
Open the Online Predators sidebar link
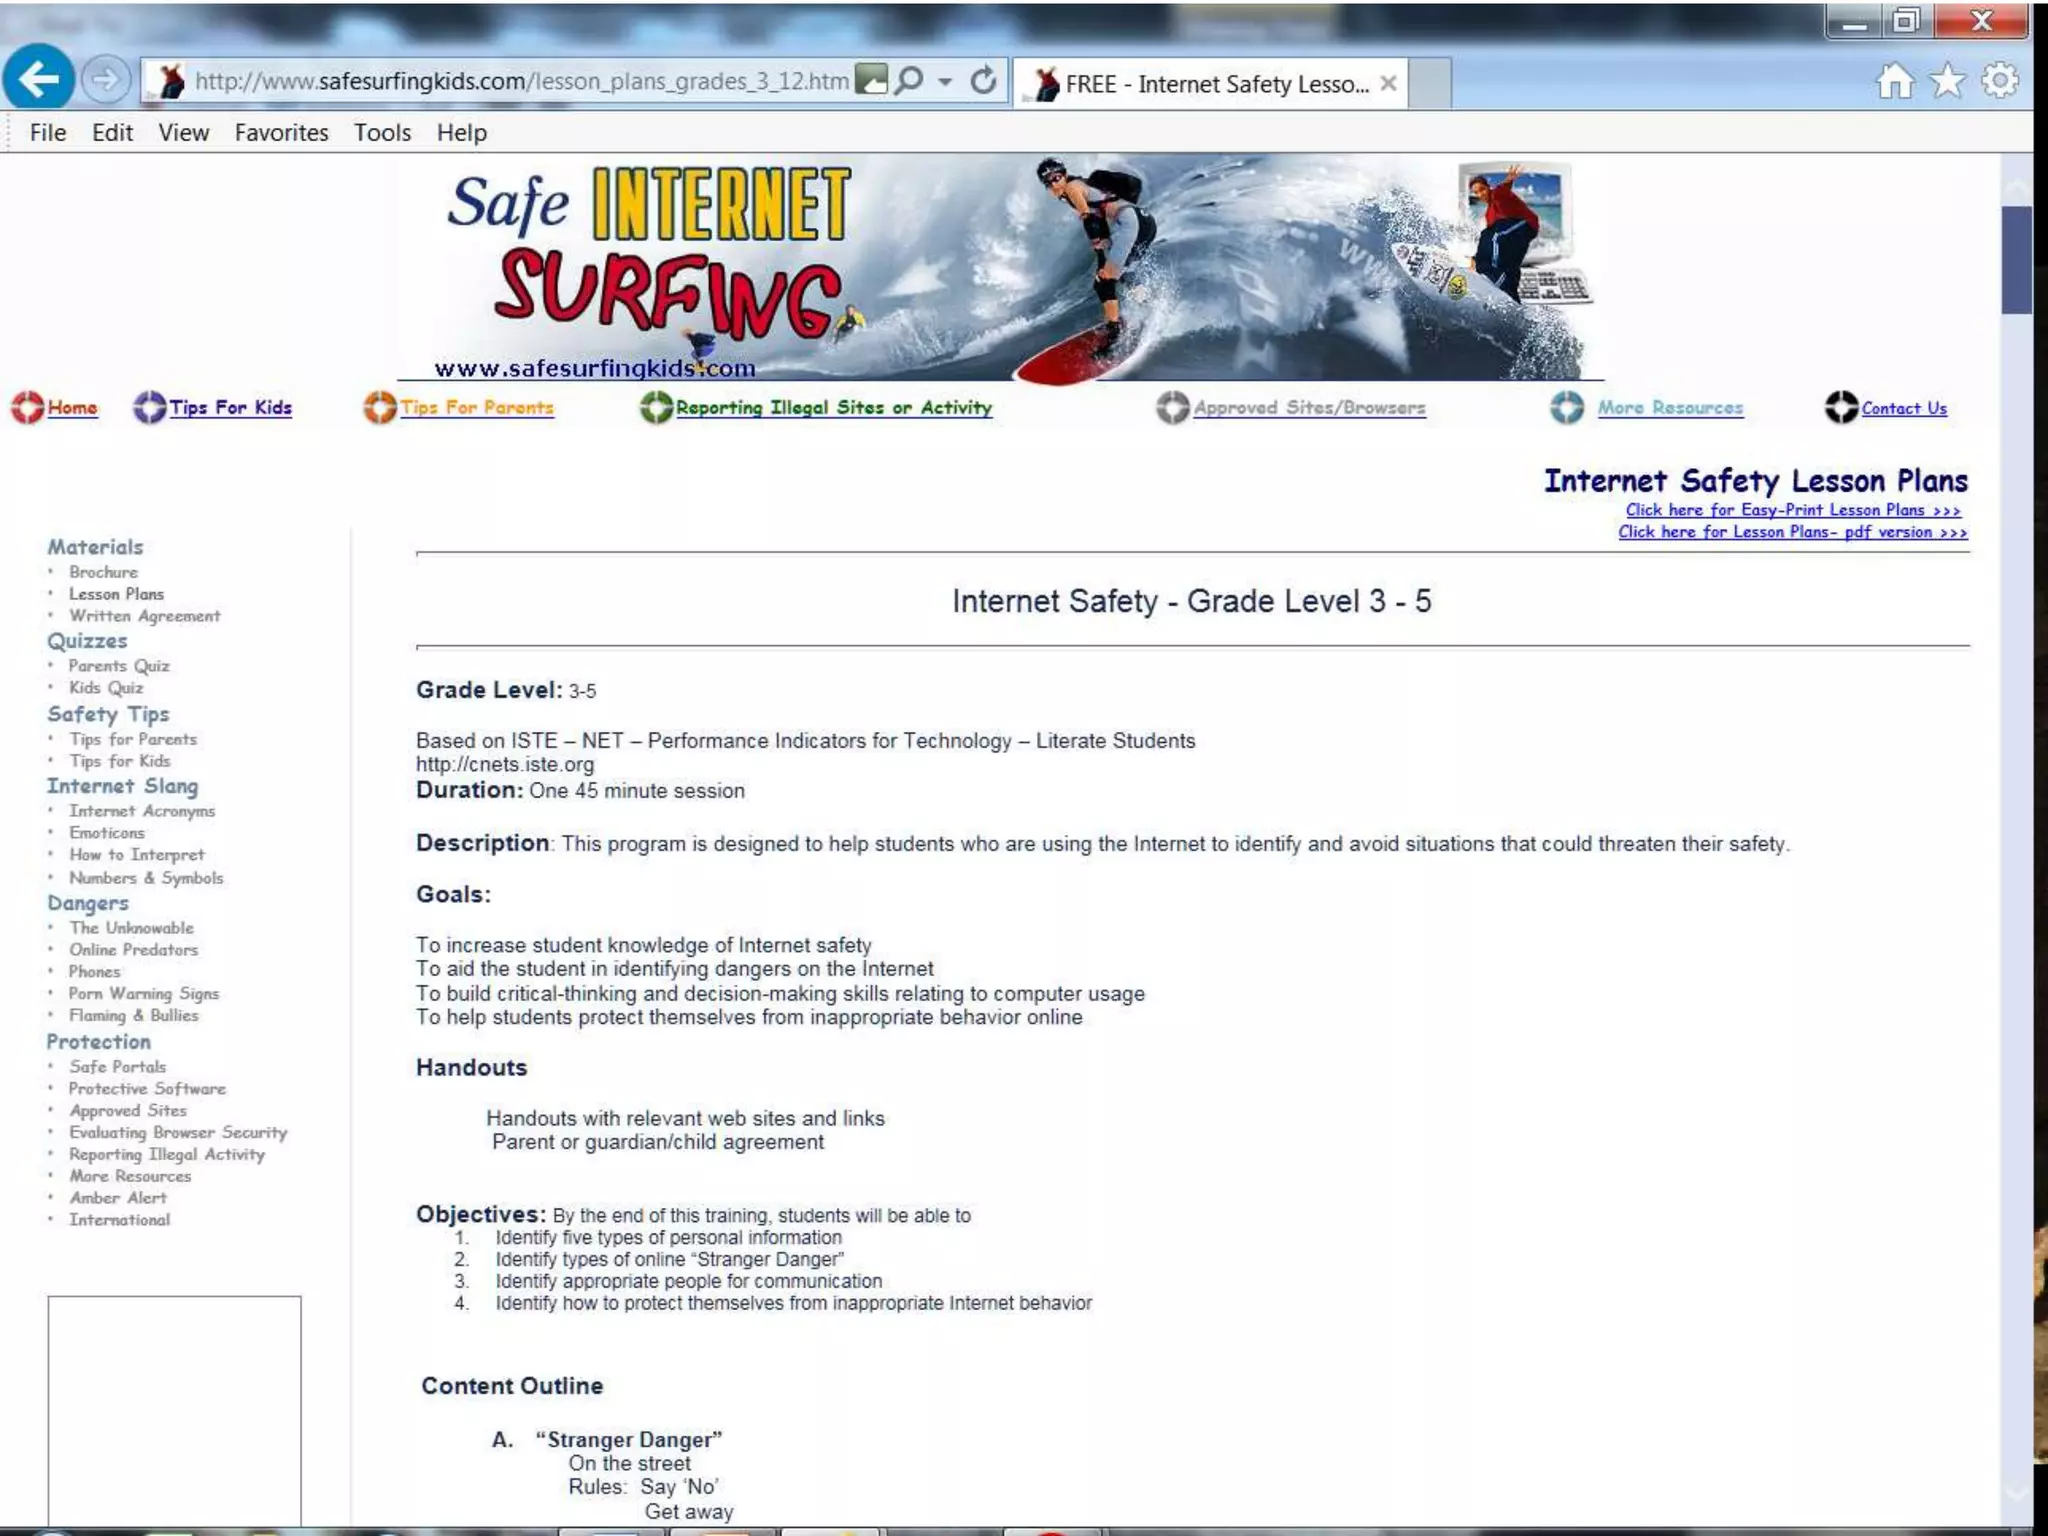[x=133, y=950]
